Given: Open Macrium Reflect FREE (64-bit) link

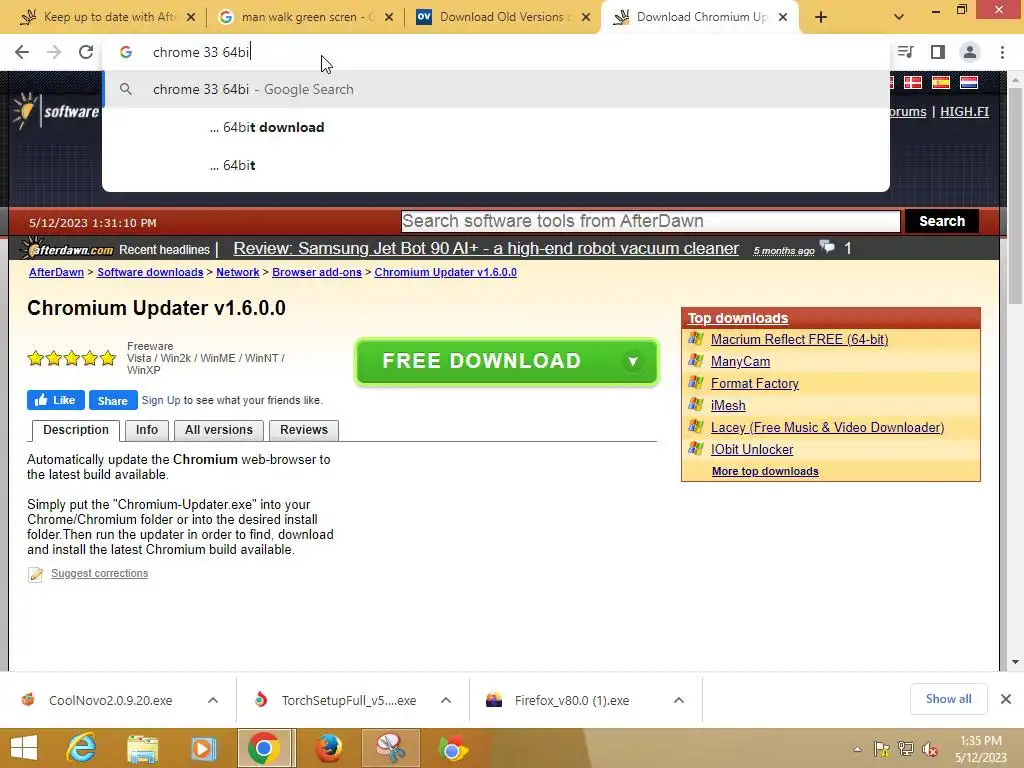Looking at the screenshot, I should tap(799, 340).
